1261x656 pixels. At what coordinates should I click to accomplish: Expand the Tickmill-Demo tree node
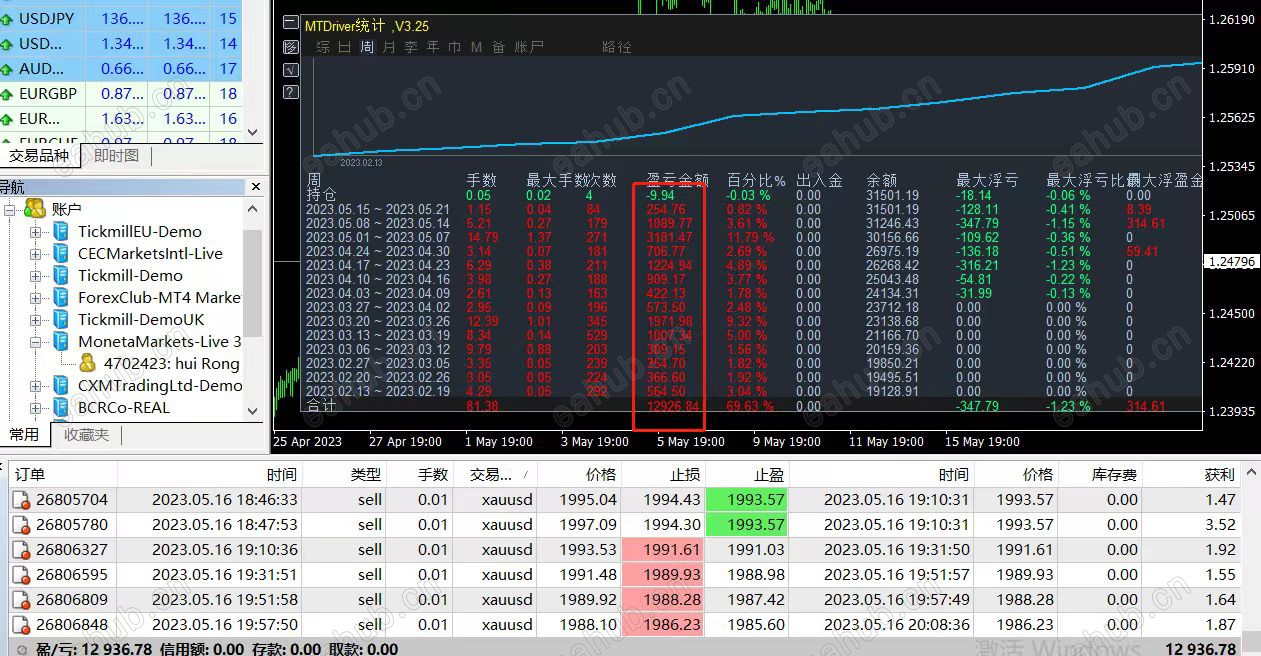[x=36, y=276]
